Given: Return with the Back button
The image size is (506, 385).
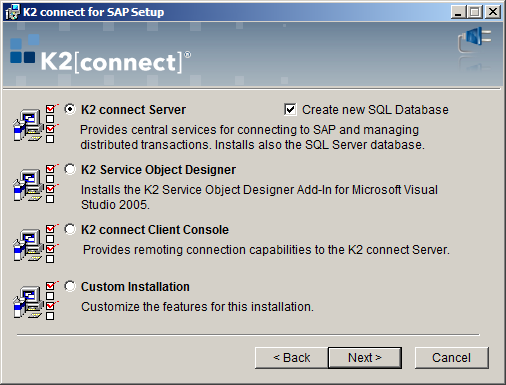Looking at the screenshot, I should 292,358.
